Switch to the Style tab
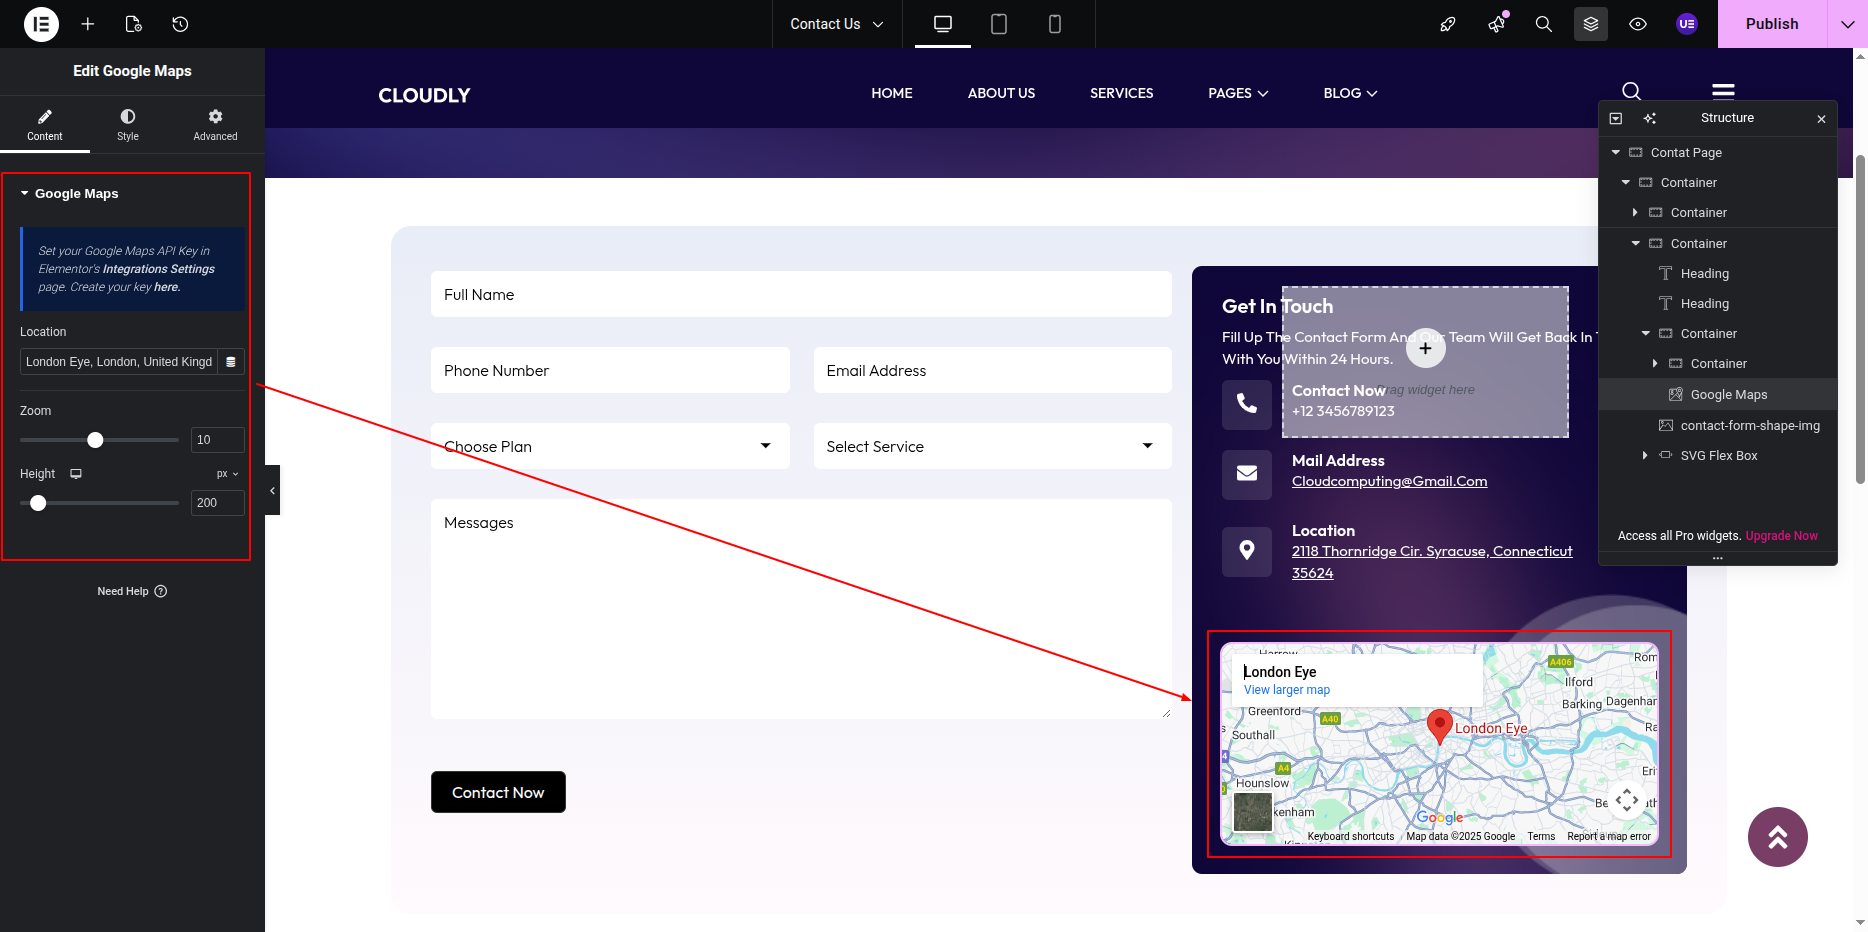1868x932 pixels. [128, 125]
